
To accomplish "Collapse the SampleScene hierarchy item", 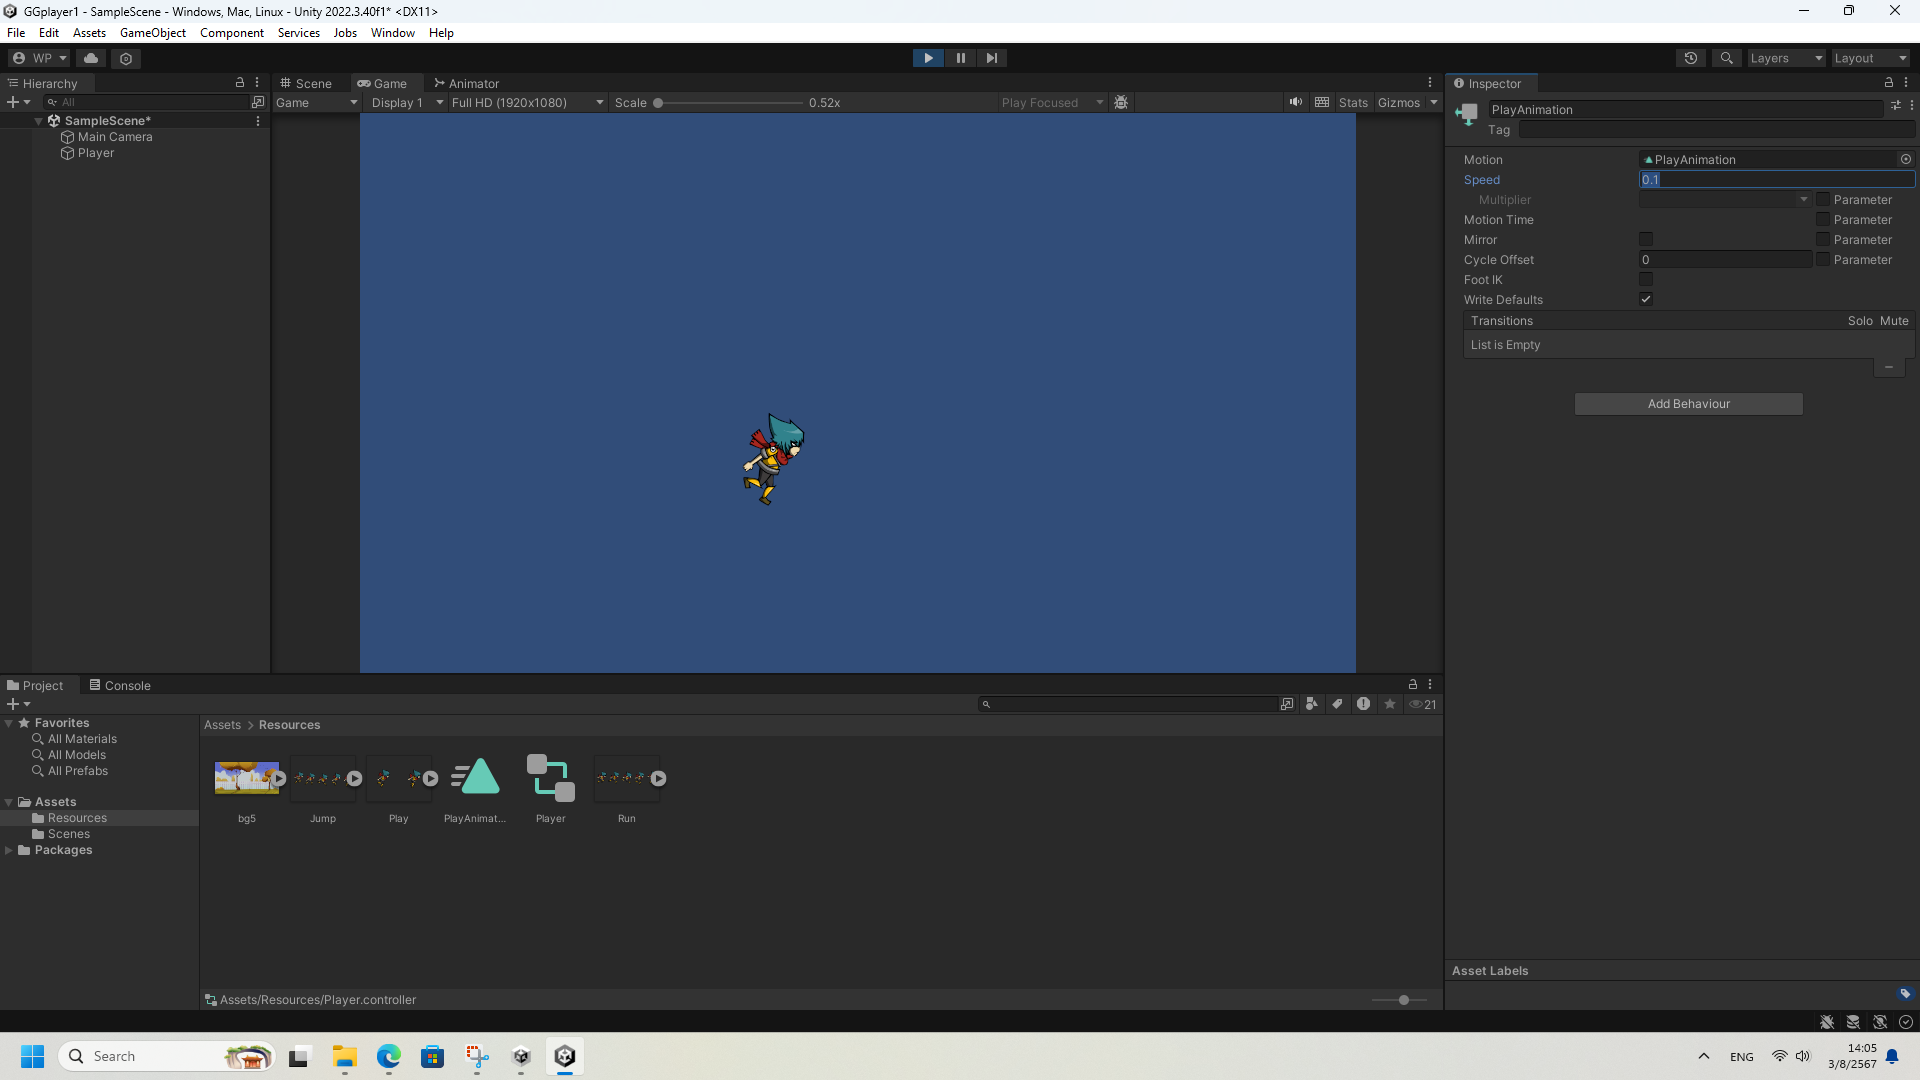I will (x=39, y=121).
